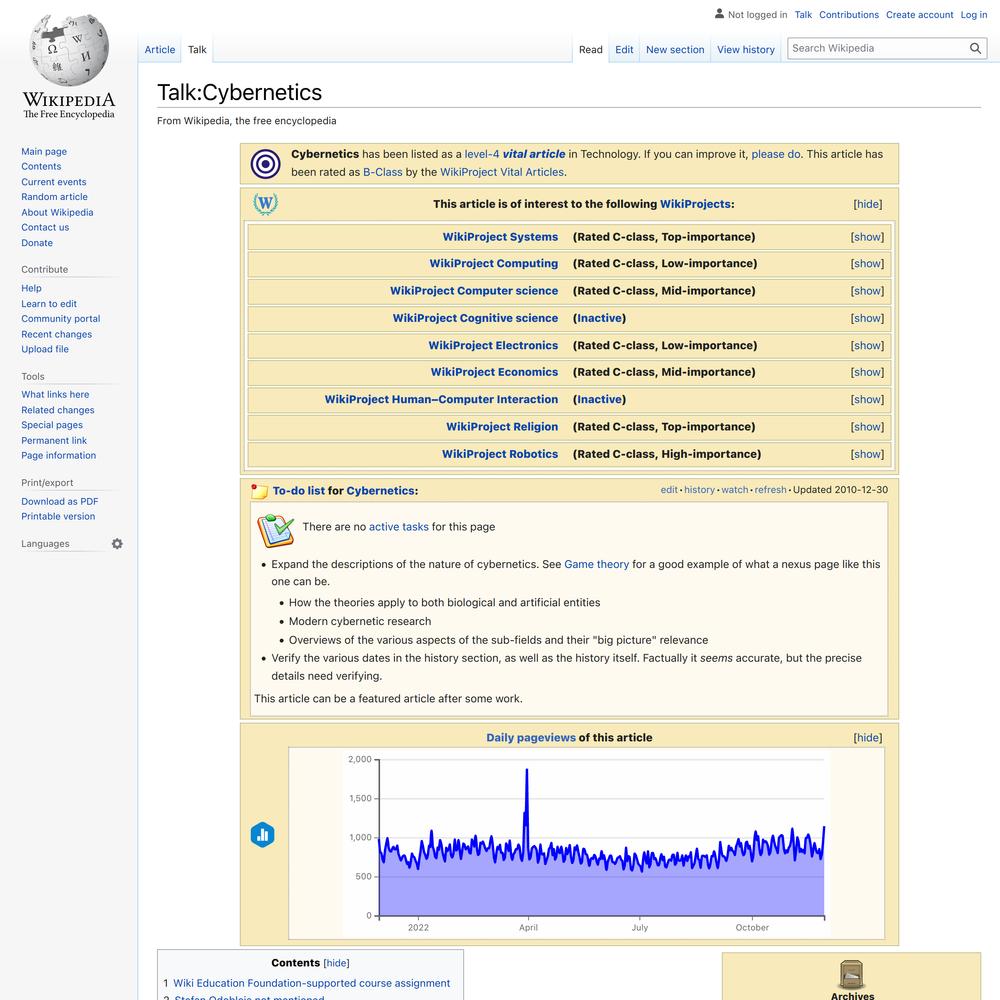Show WikiProject Systems details
This screenshot has height=1000, width=1000.
coord(867,237)
